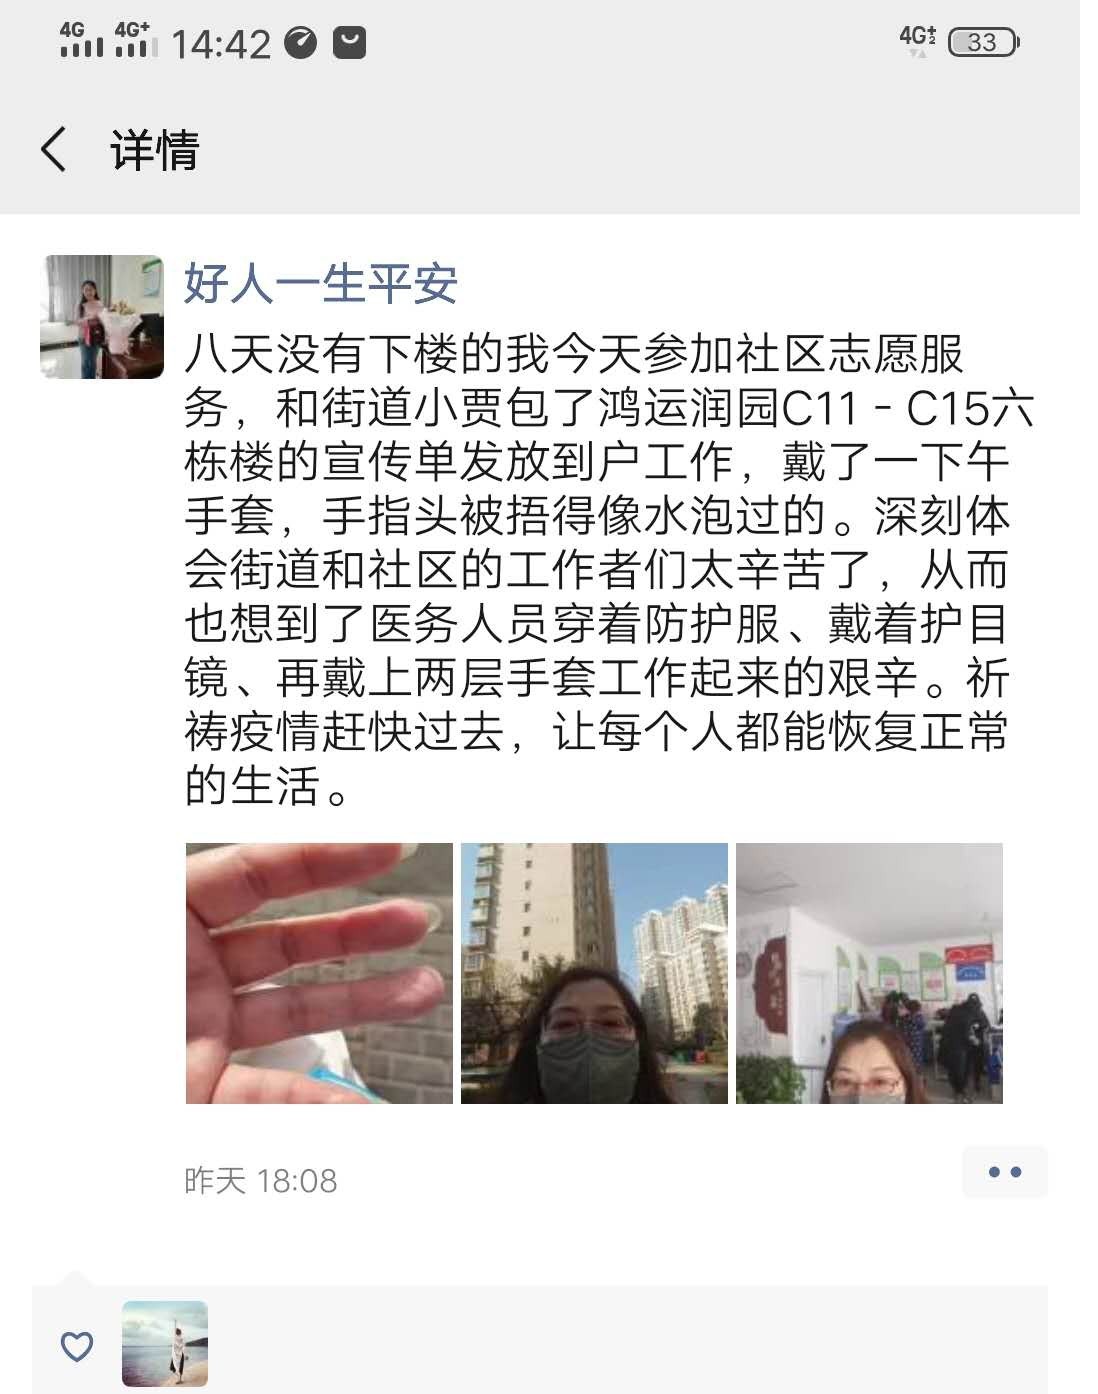Tap the smiley-face notification icon
The image size is (1098, 1394).
coord(349,42)
